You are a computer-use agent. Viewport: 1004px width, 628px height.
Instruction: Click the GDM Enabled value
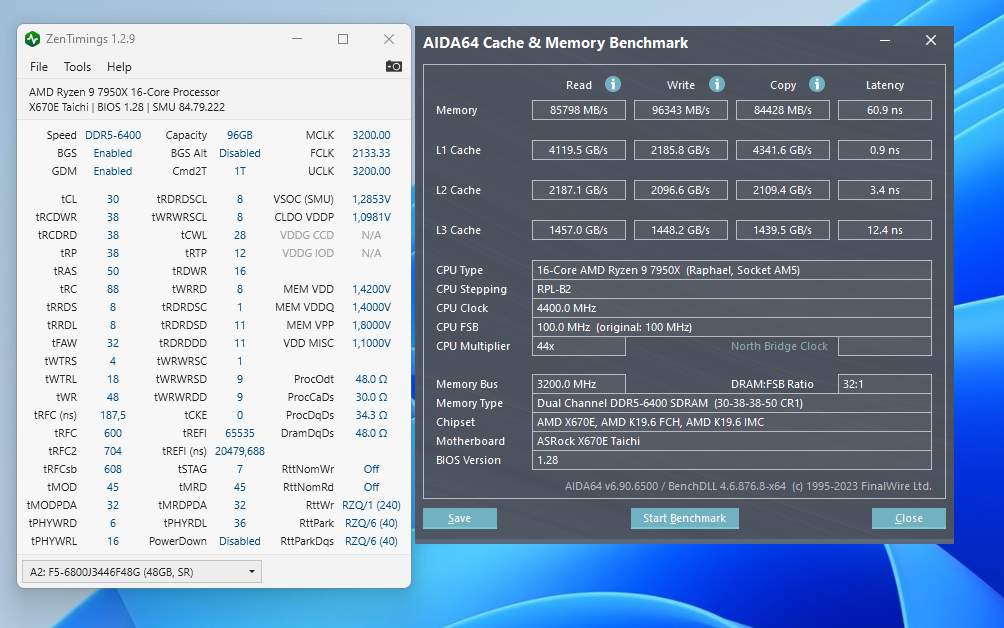coord(113,171)
